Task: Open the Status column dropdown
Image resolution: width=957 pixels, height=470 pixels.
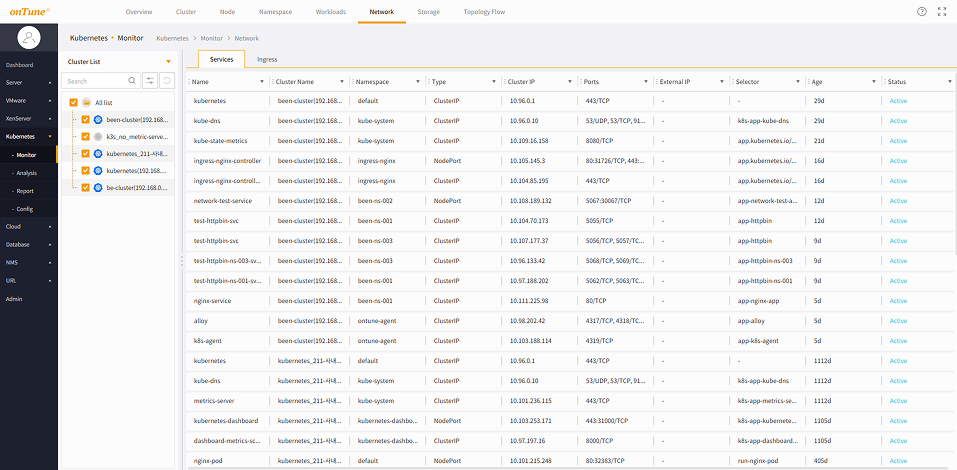Action: coord(950,81)
